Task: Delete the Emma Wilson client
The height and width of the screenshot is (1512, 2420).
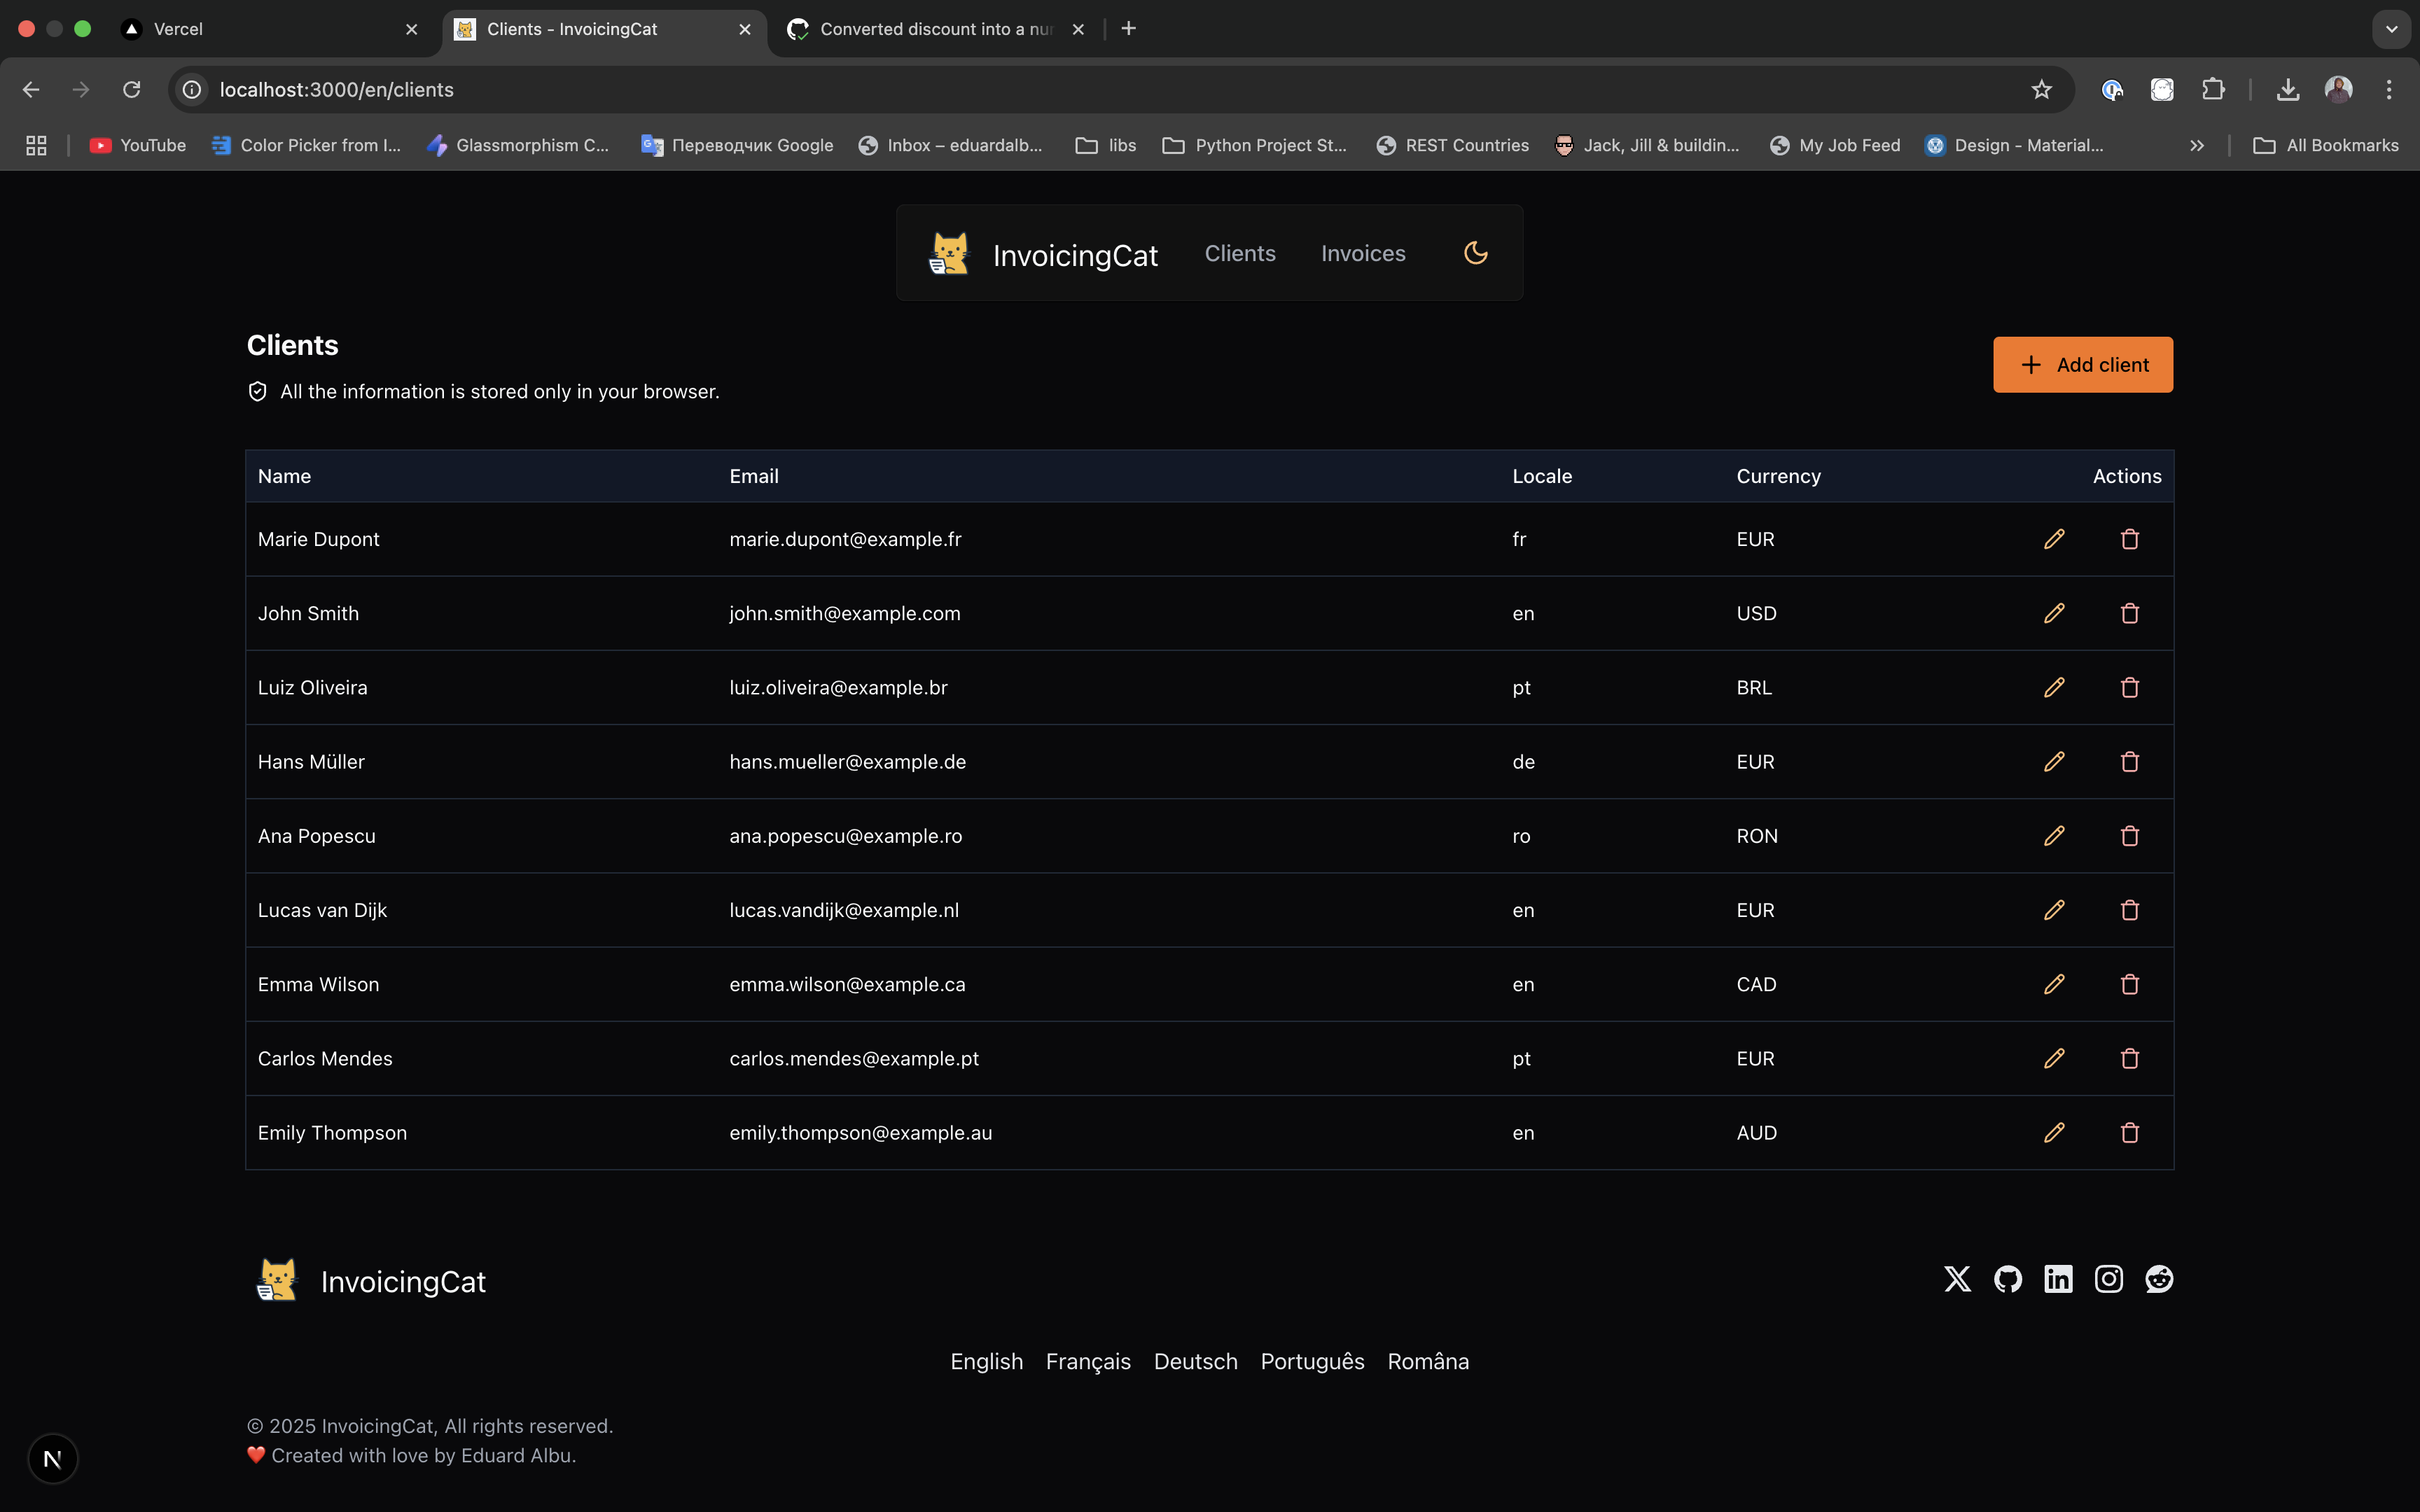Action: [2130, 984]
